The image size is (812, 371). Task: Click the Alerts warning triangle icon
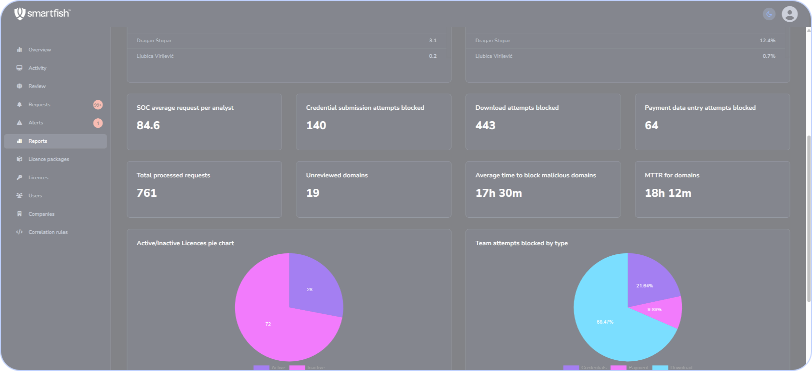point(19,123)
